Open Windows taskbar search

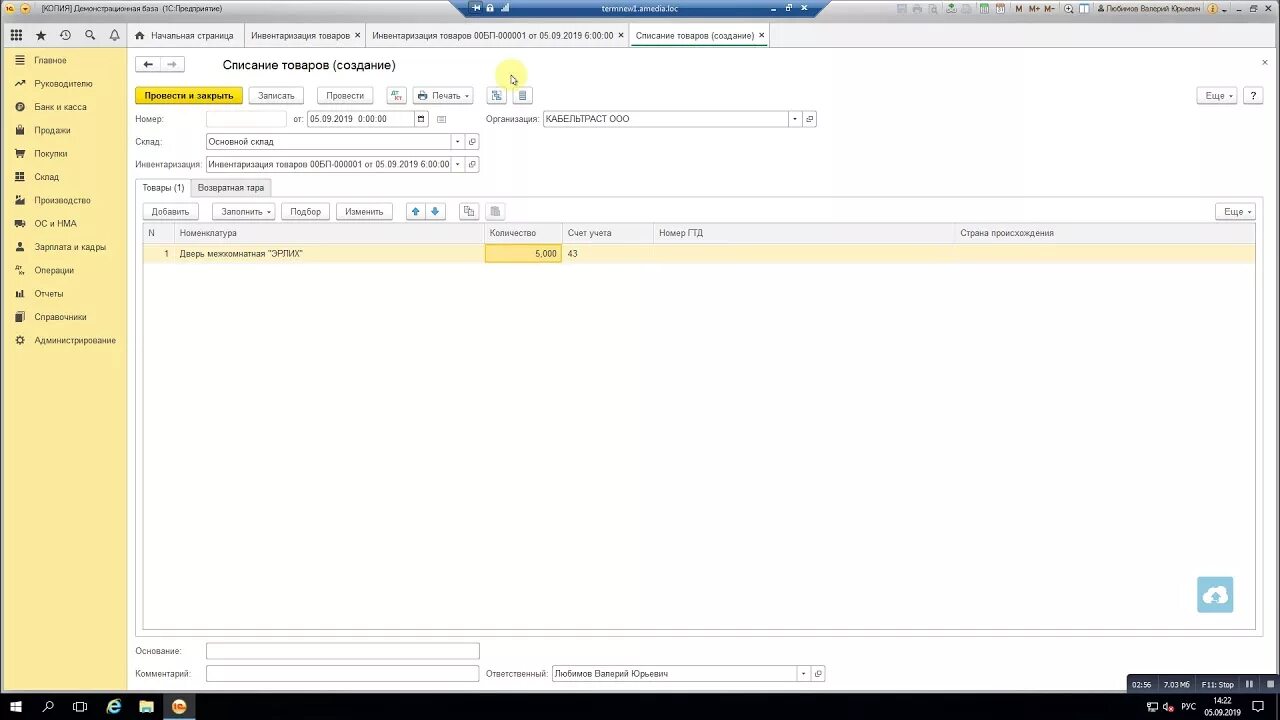(x=48, y=707)
